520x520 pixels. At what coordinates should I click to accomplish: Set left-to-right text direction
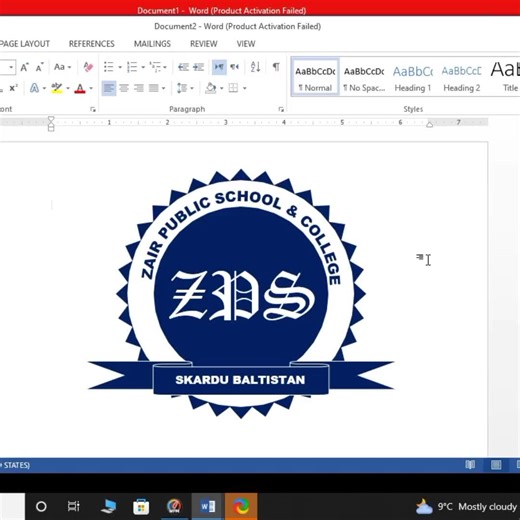[219, 67]
